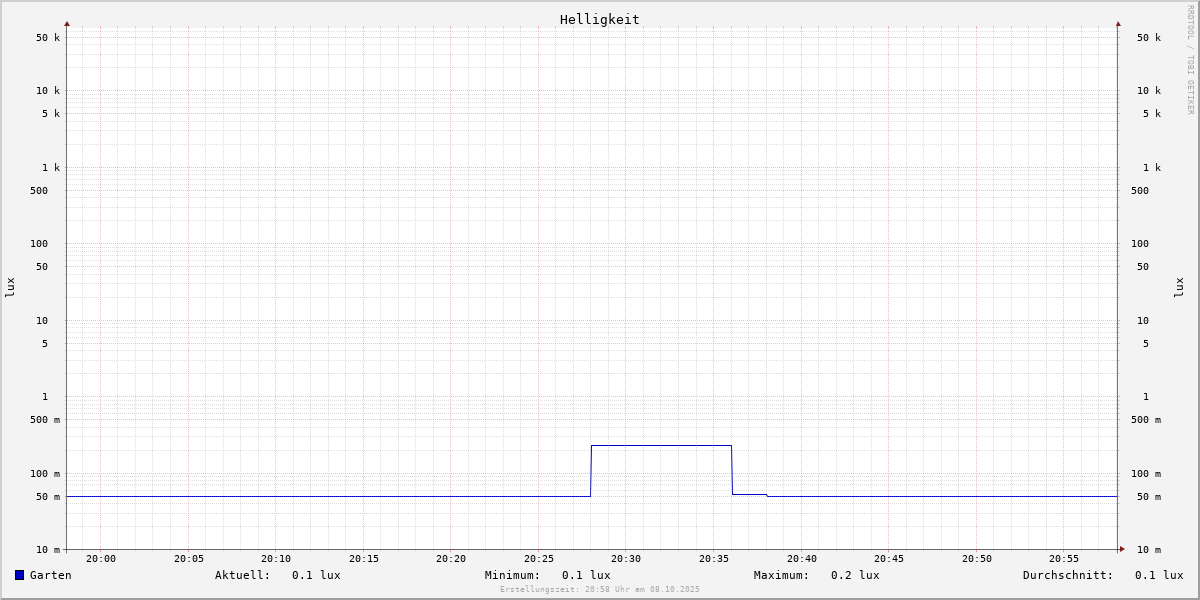
Task: Click the 20:20 time axis label
Action: pyautogui.click(x=451, y=559)
